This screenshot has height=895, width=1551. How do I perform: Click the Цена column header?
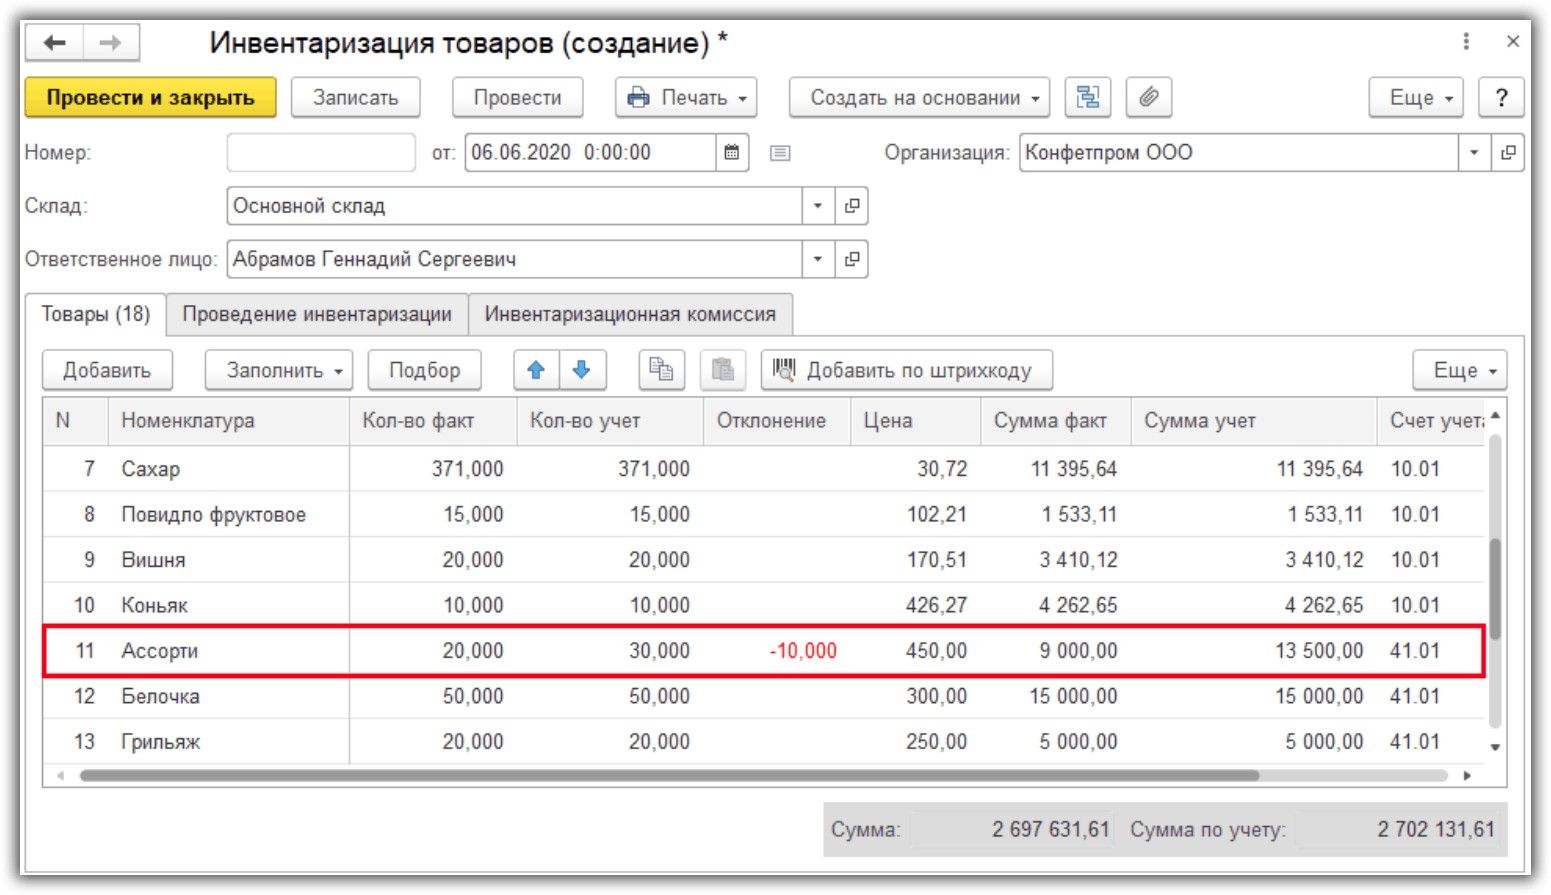[915, 421]
